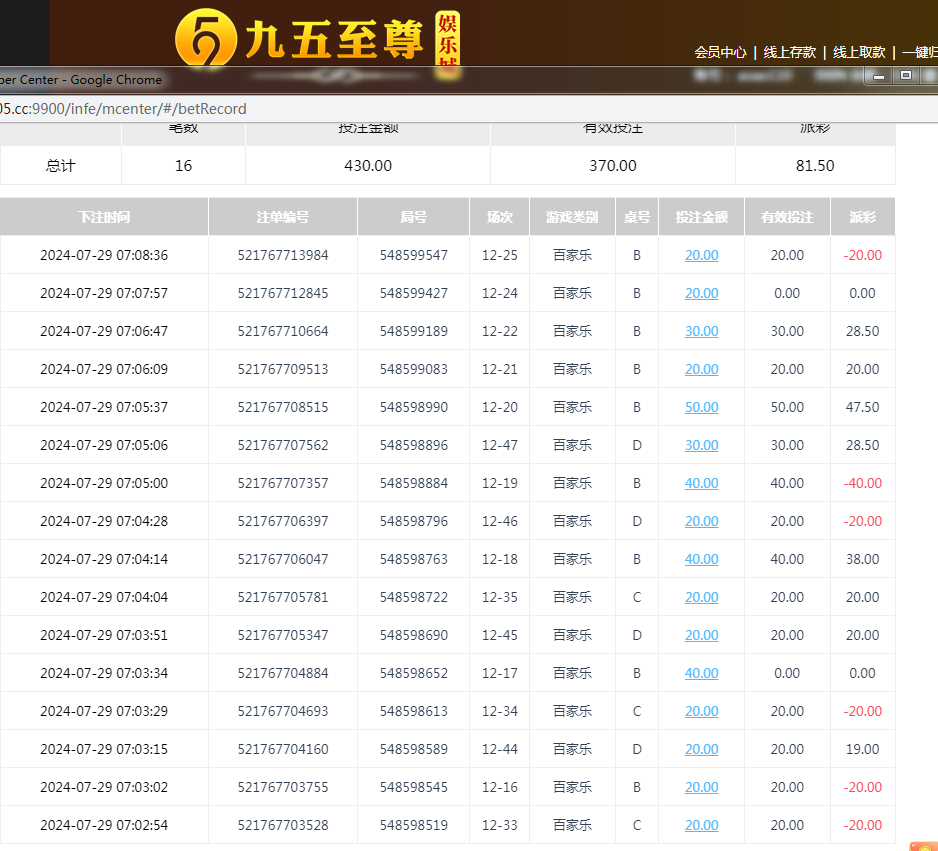Minimize the Member Center popup window
The height and width of the screenshot is (851, 938).
(x=879, y=76)
